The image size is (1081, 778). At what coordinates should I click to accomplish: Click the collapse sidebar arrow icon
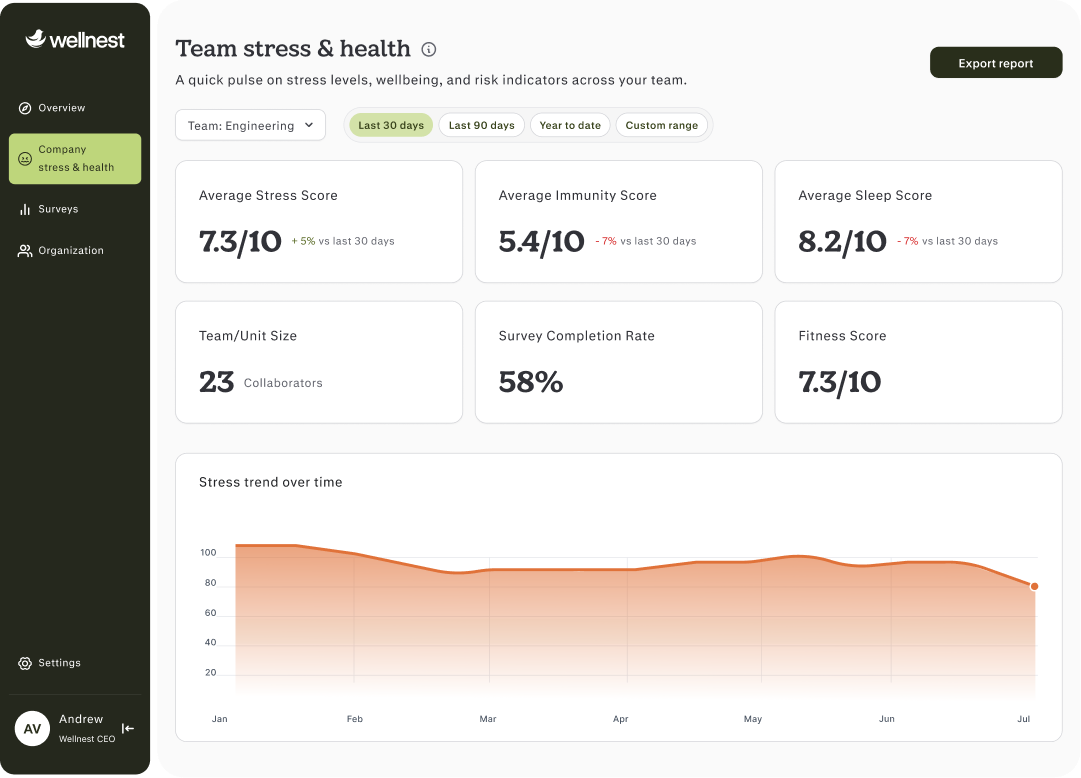pos(128,728)
